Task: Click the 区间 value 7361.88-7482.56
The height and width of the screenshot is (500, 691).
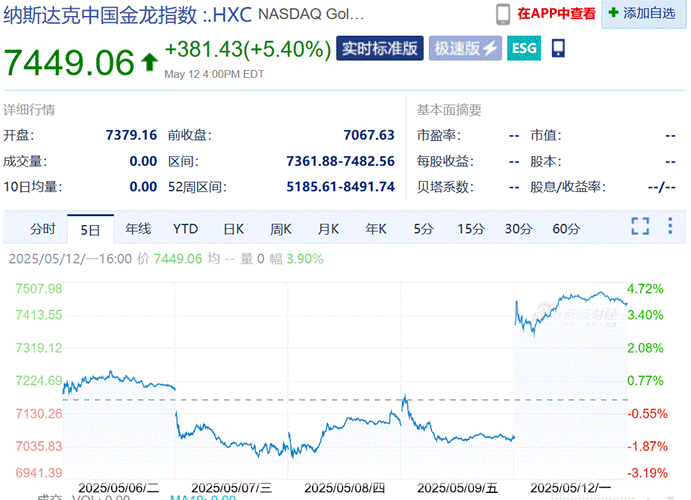Action: click(340, 161)
